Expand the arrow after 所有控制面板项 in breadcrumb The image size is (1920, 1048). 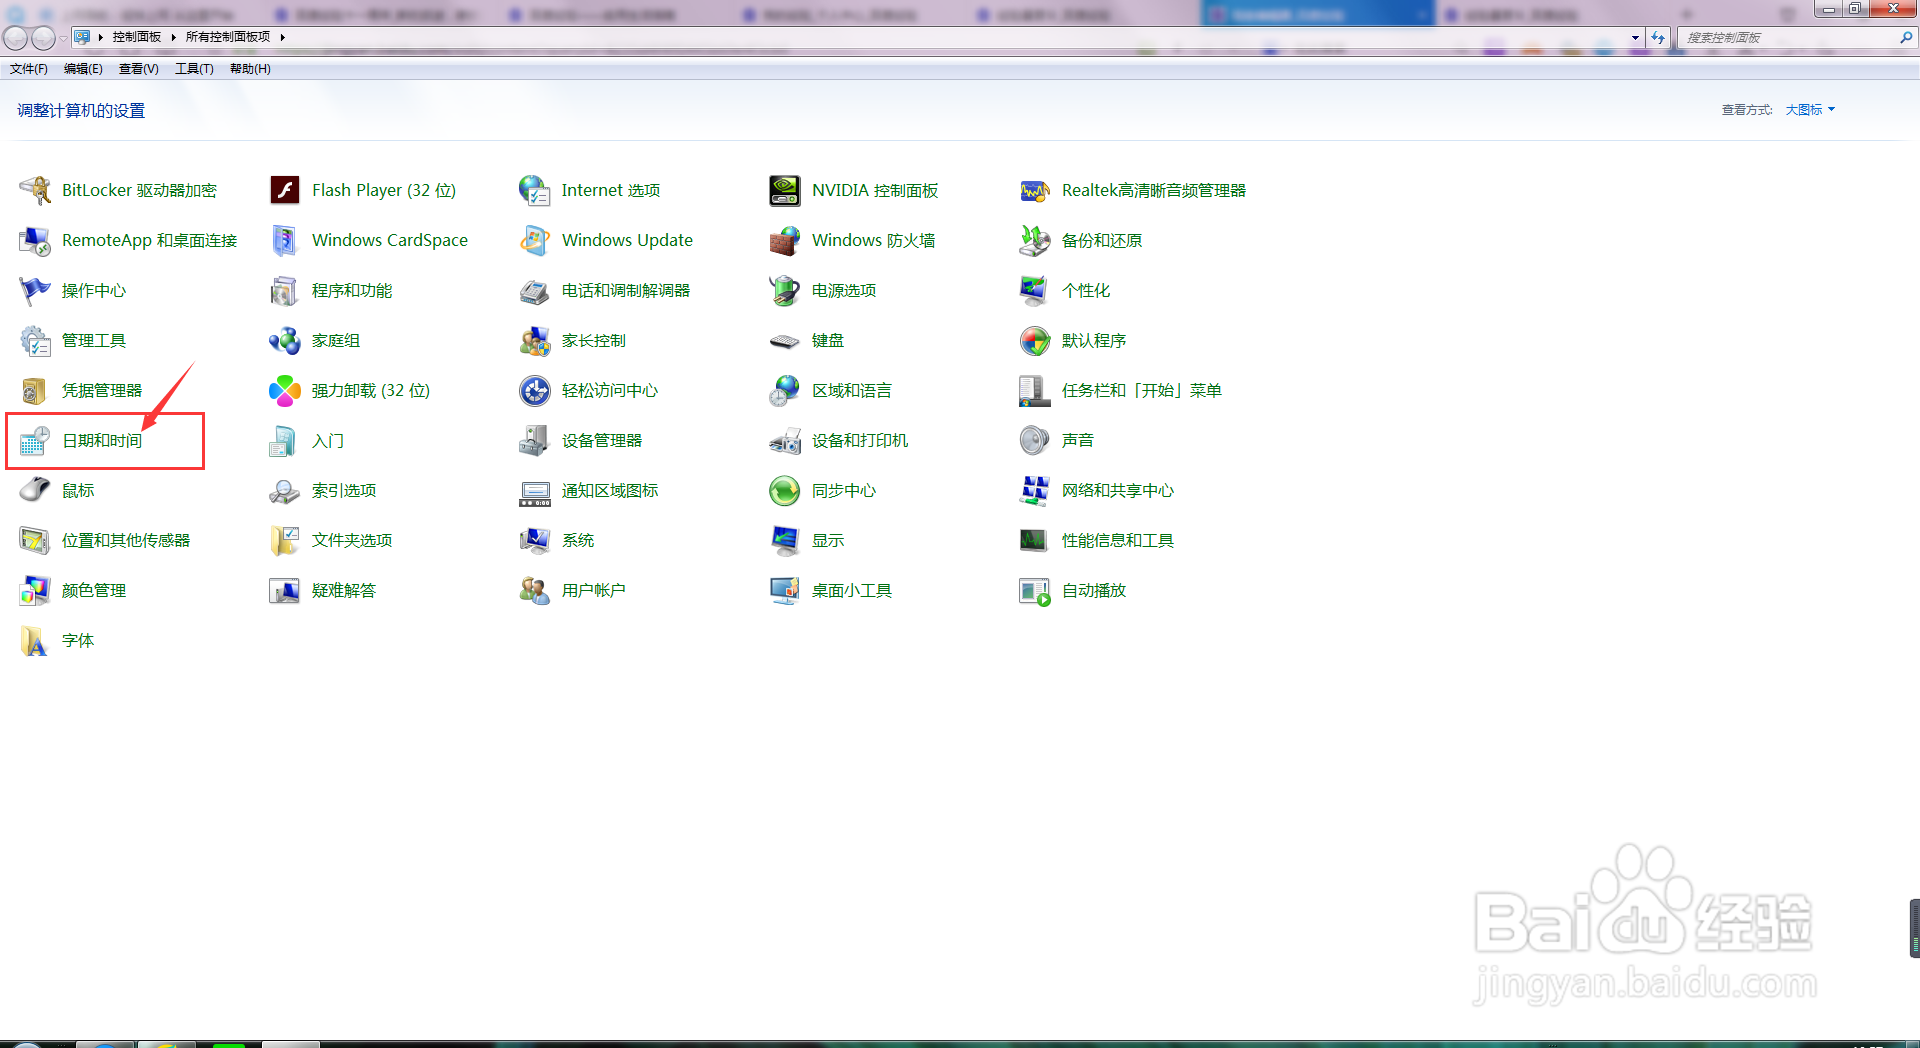click(x=283, y=37)
